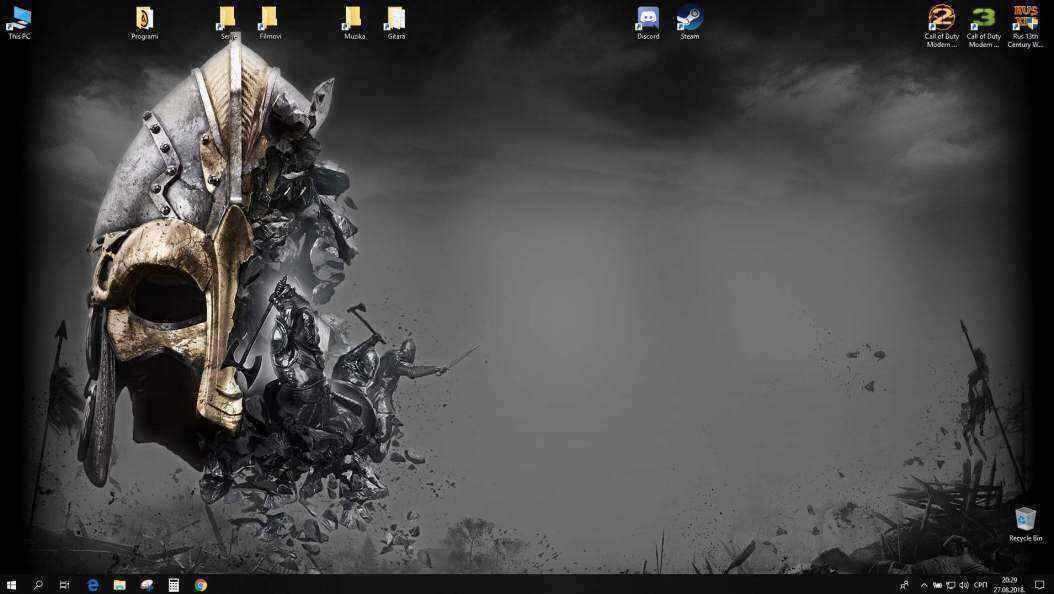Open the Windows Start menu
Screen dimensions: 1054x594
[x=11, y=585]
